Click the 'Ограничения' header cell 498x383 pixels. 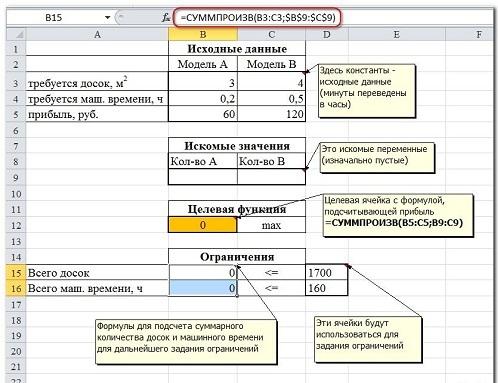pos(237,257)
